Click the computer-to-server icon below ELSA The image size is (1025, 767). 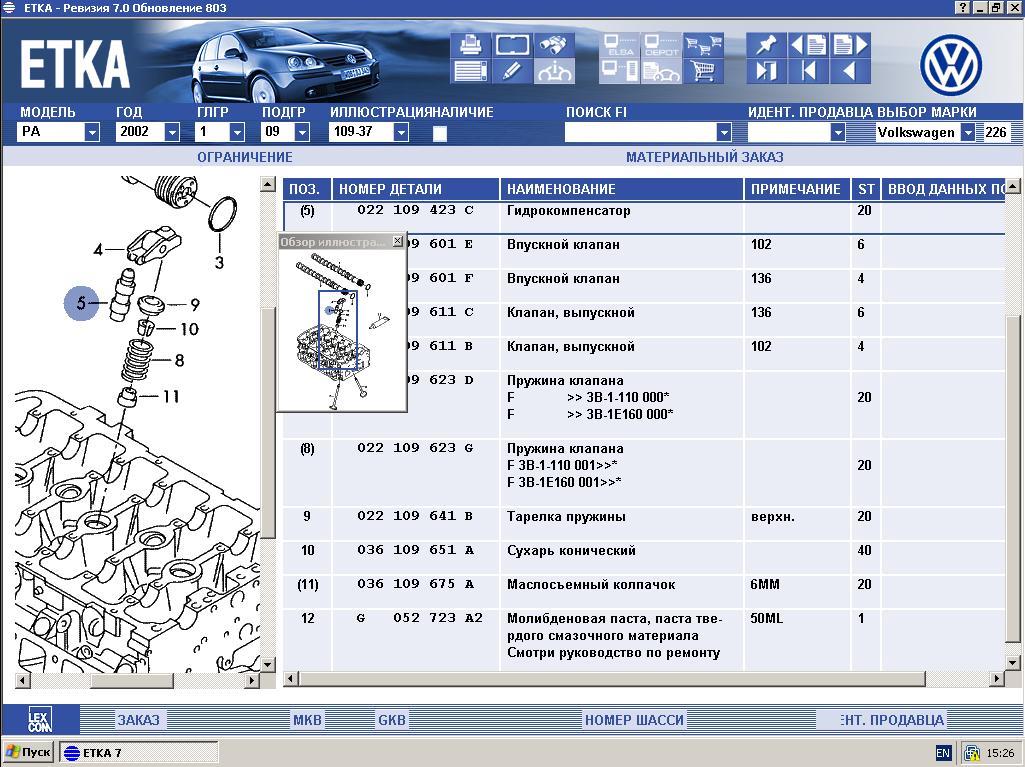click(x=619, y=71)
